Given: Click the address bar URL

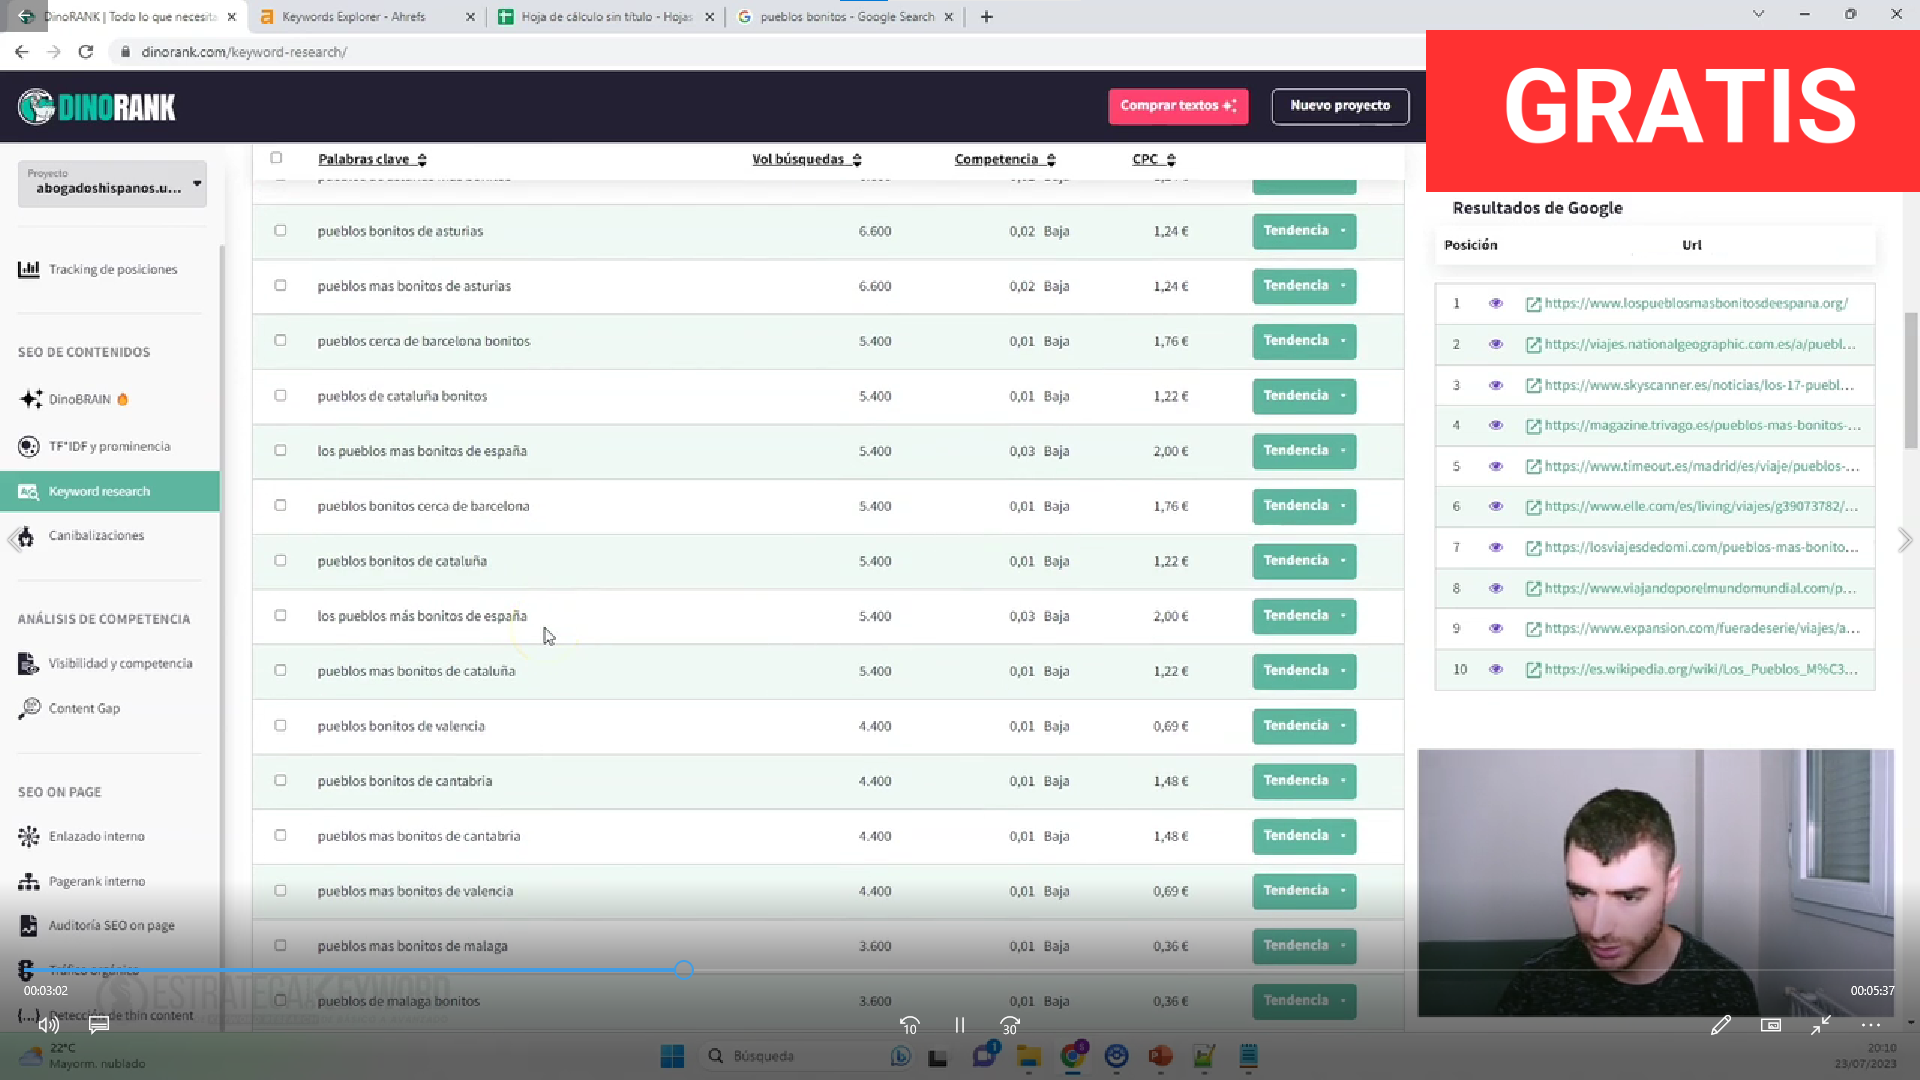Looking at the screenshot, I should tap(244, 52).
